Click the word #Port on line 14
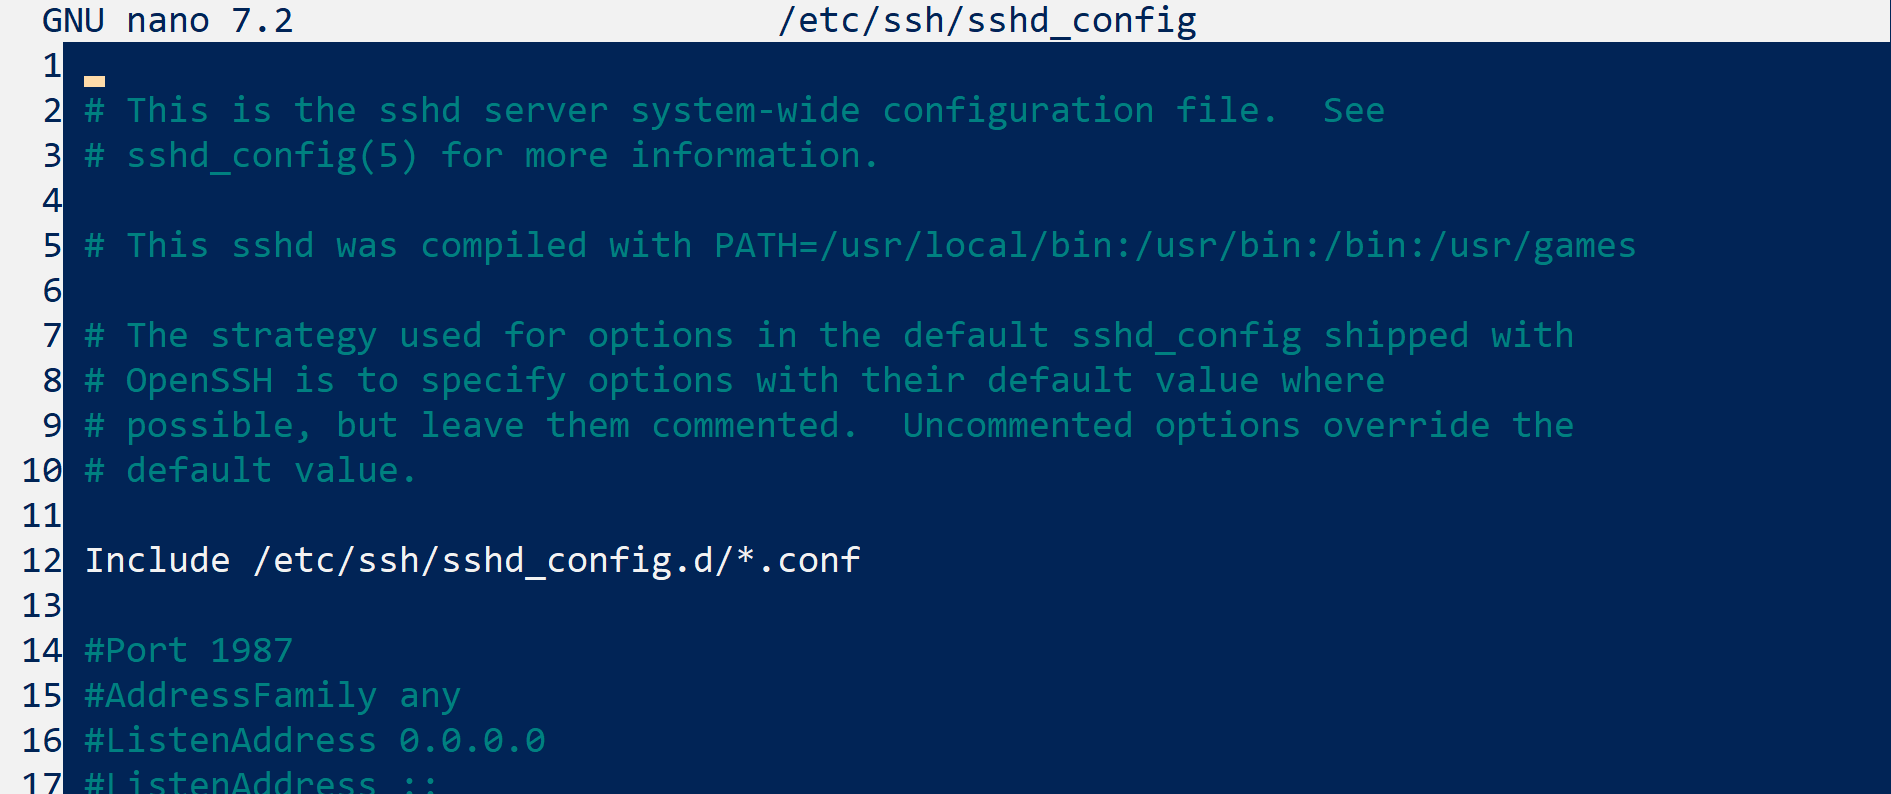Image resolution: width=1891 pixels, height=794 pixels. (136, 650)
